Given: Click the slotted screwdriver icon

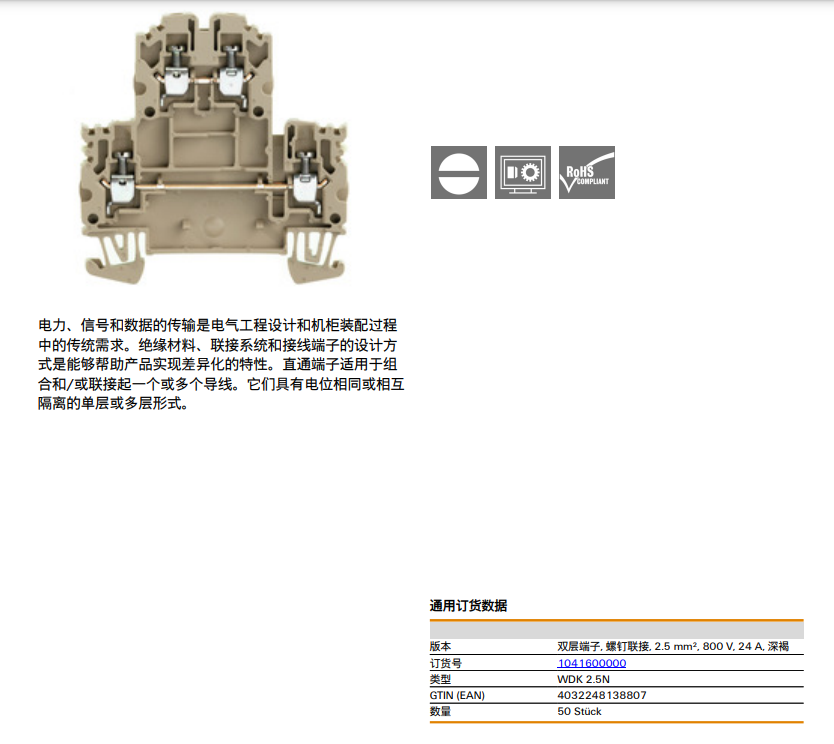Looking at the screenshot, I should (458, 172).
